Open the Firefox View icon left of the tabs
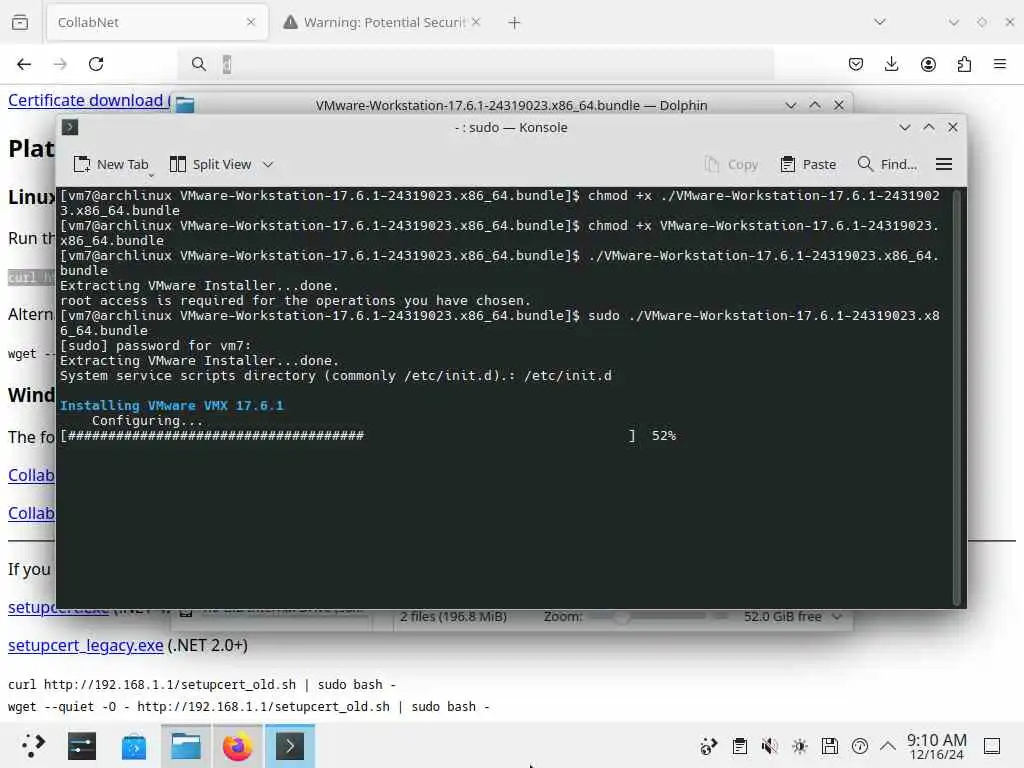Viewport: 1024px width, 768px height. click(20, 22)
